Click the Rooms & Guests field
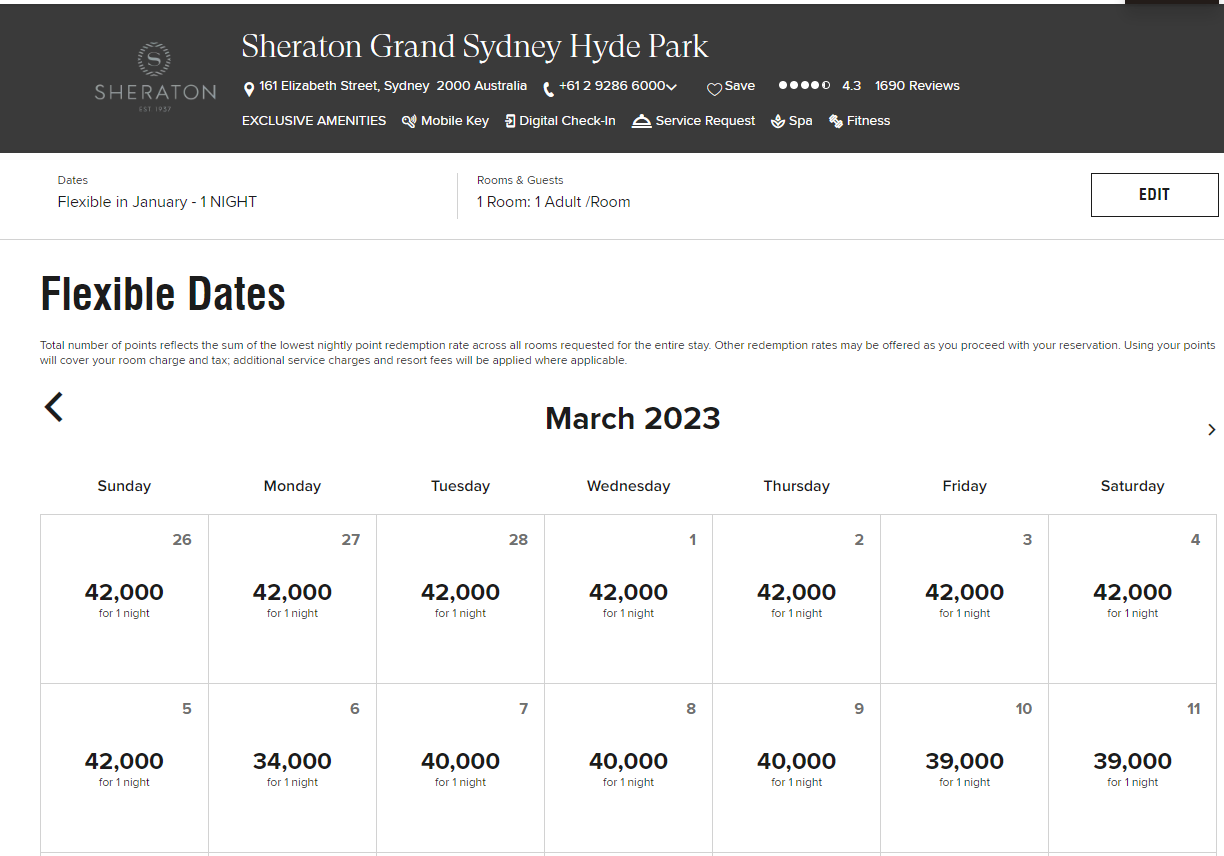The image size is (1224, 856). [x=553, y=201]
